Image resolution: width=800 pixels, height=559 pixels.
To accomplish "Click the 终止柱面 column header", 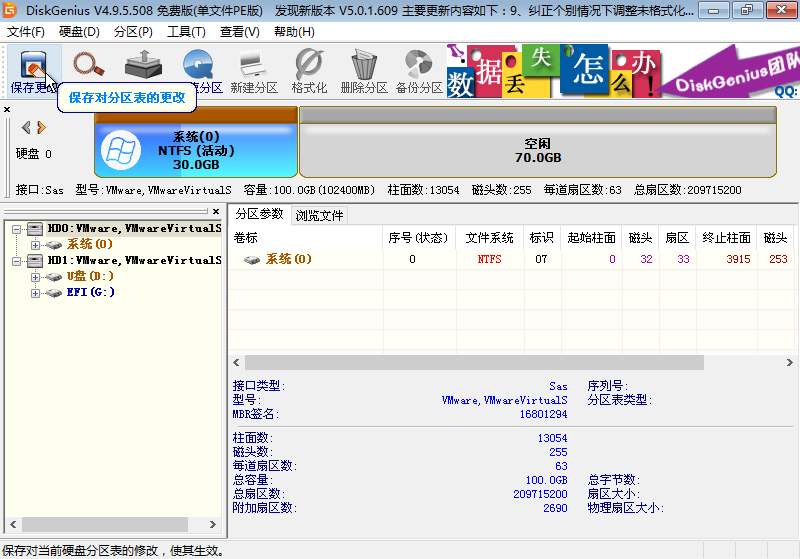I will (x=727, y=238).
